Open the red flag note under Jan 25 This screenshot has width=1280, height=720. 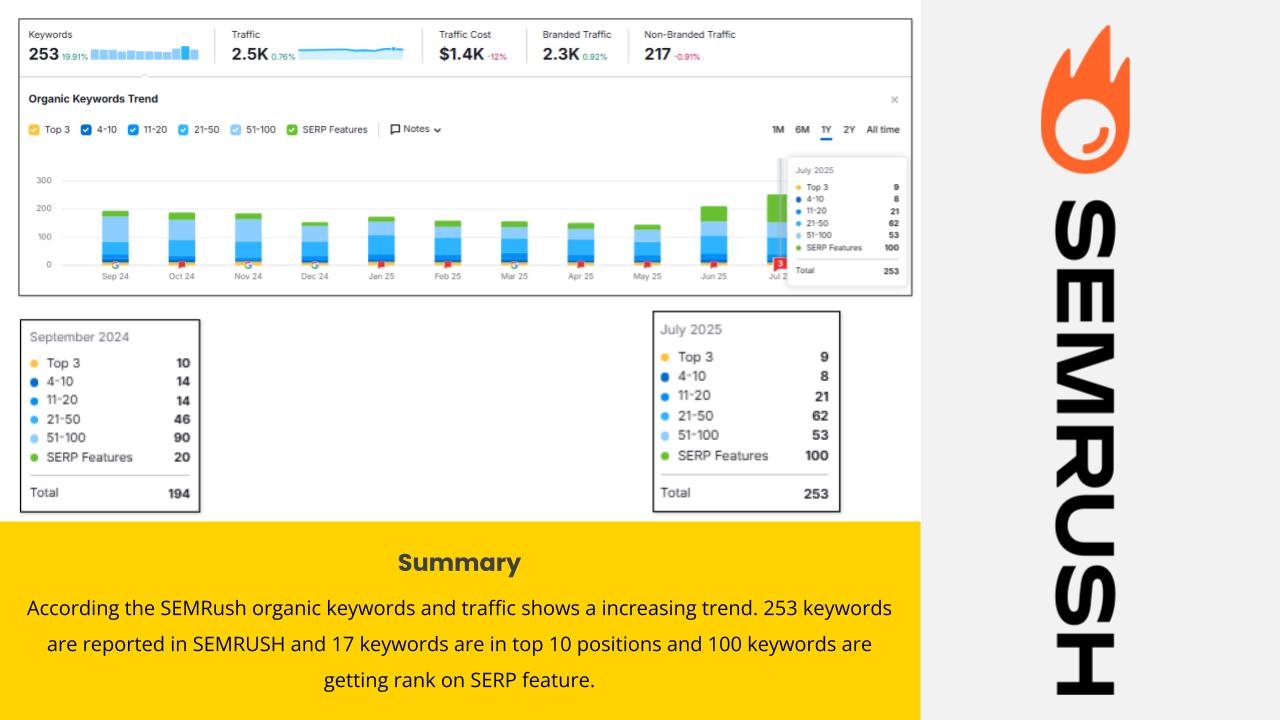click(x=380, y=265)
